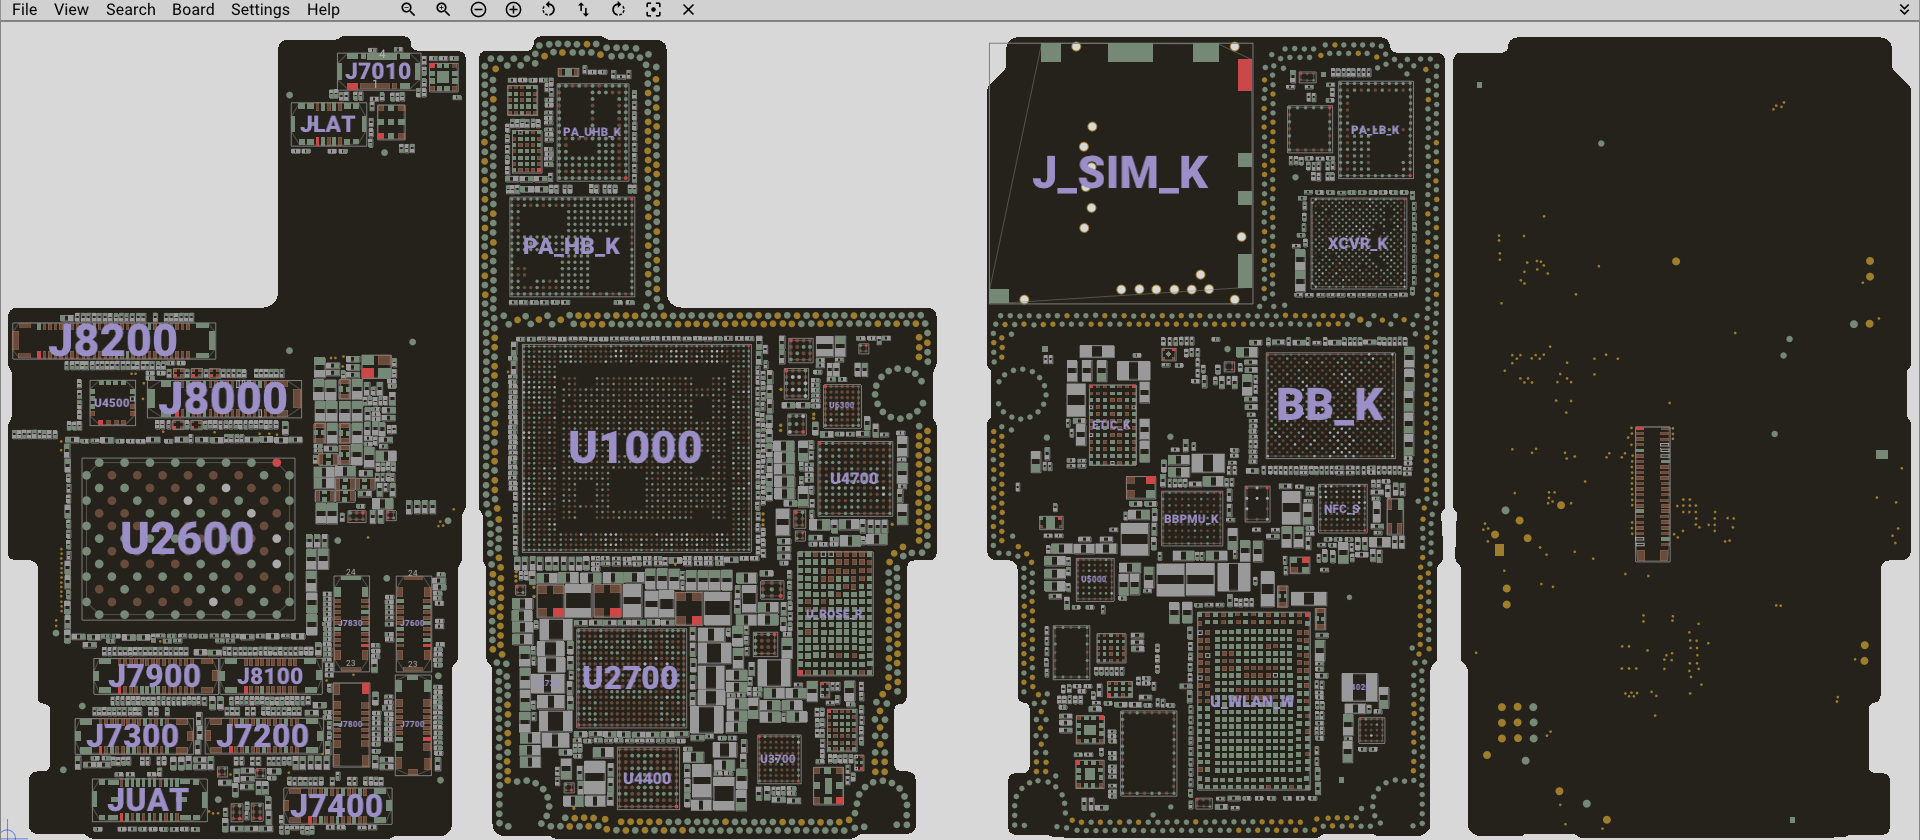Image resolution: width=1920 pixels, height=840 pixels.
Task: Open the File menu
Action: pyautogui.click(x=24, y=9)
